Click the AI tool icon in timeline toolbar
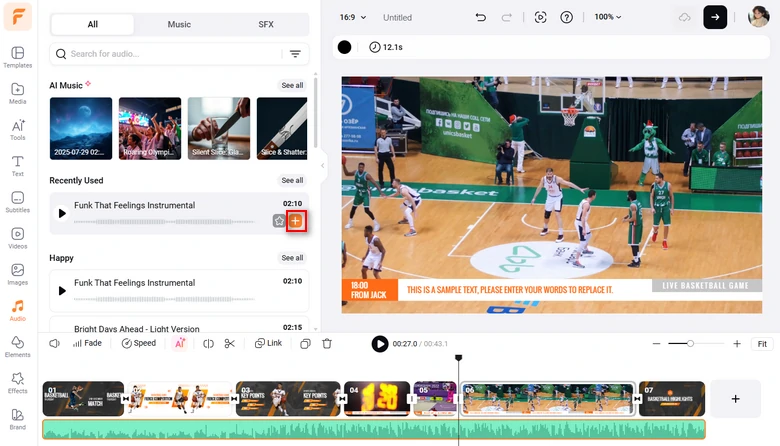The image size is (780, 446). (180, 343)
